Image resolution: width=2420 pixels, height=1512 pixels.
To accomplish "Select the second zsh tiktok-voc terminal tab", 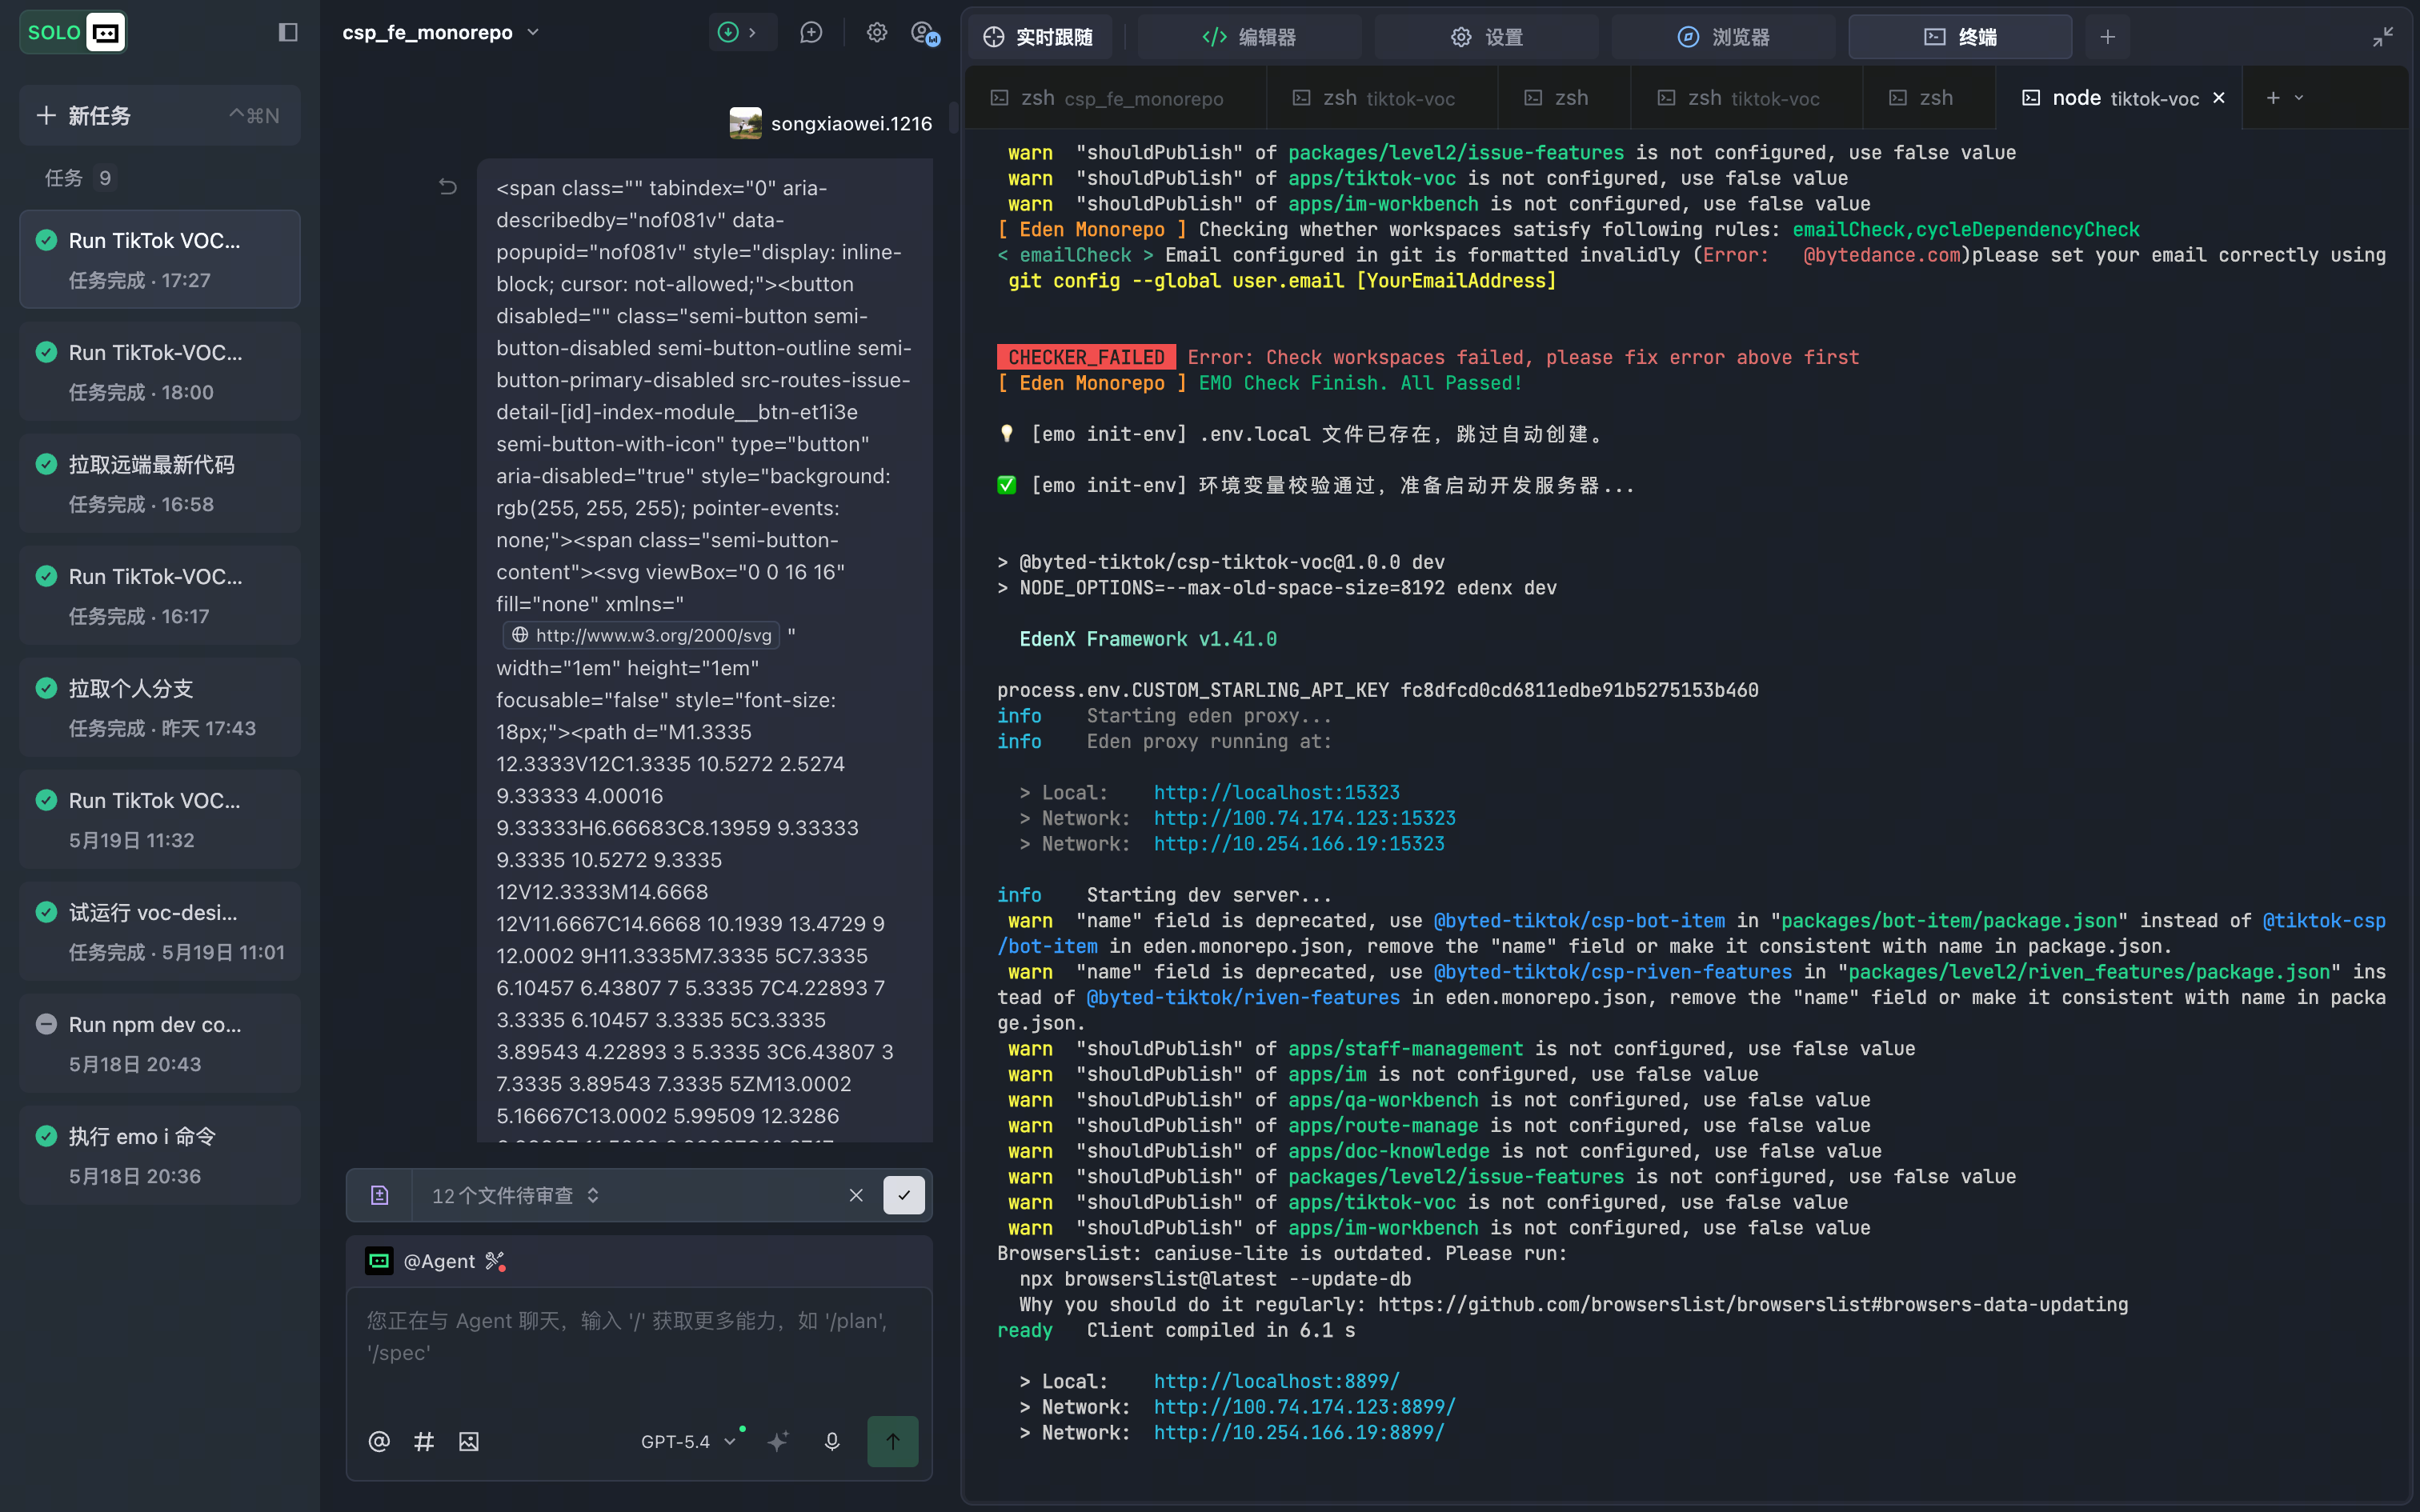I will click(x=1746, y=98).
